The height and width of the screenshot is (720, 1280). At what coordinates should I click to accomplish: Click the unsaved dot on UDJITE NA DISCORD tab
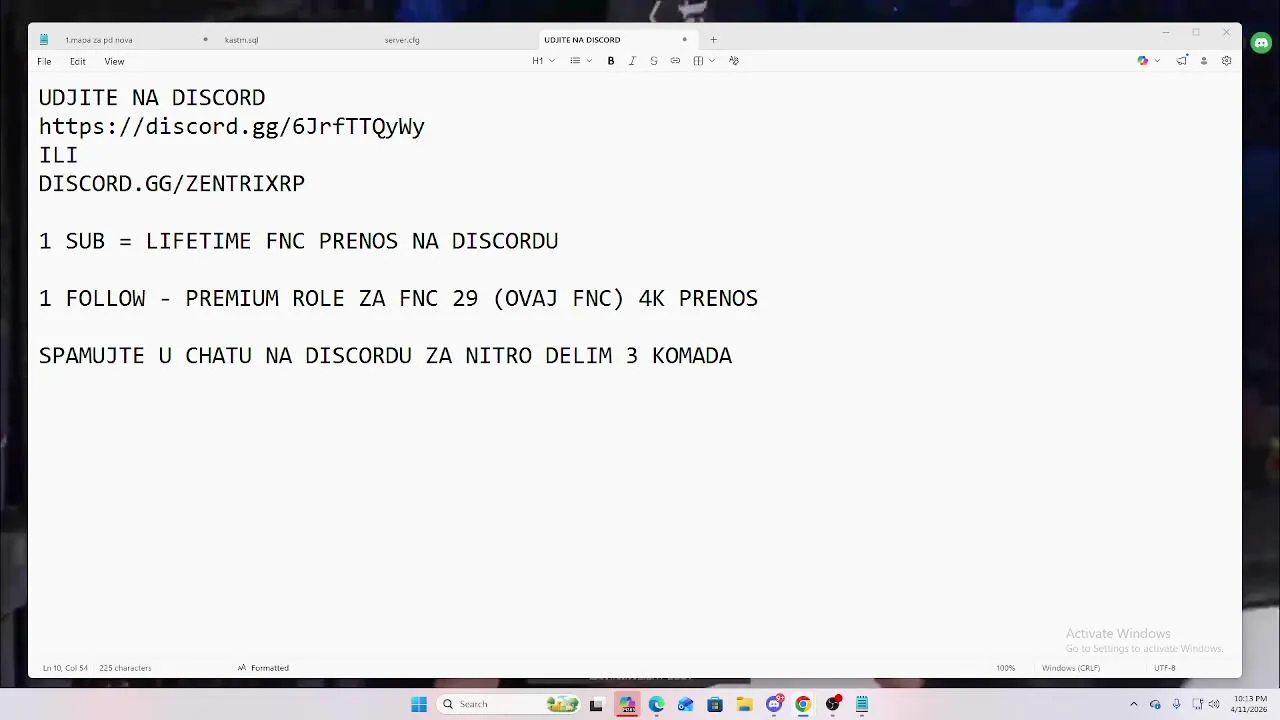684,40
